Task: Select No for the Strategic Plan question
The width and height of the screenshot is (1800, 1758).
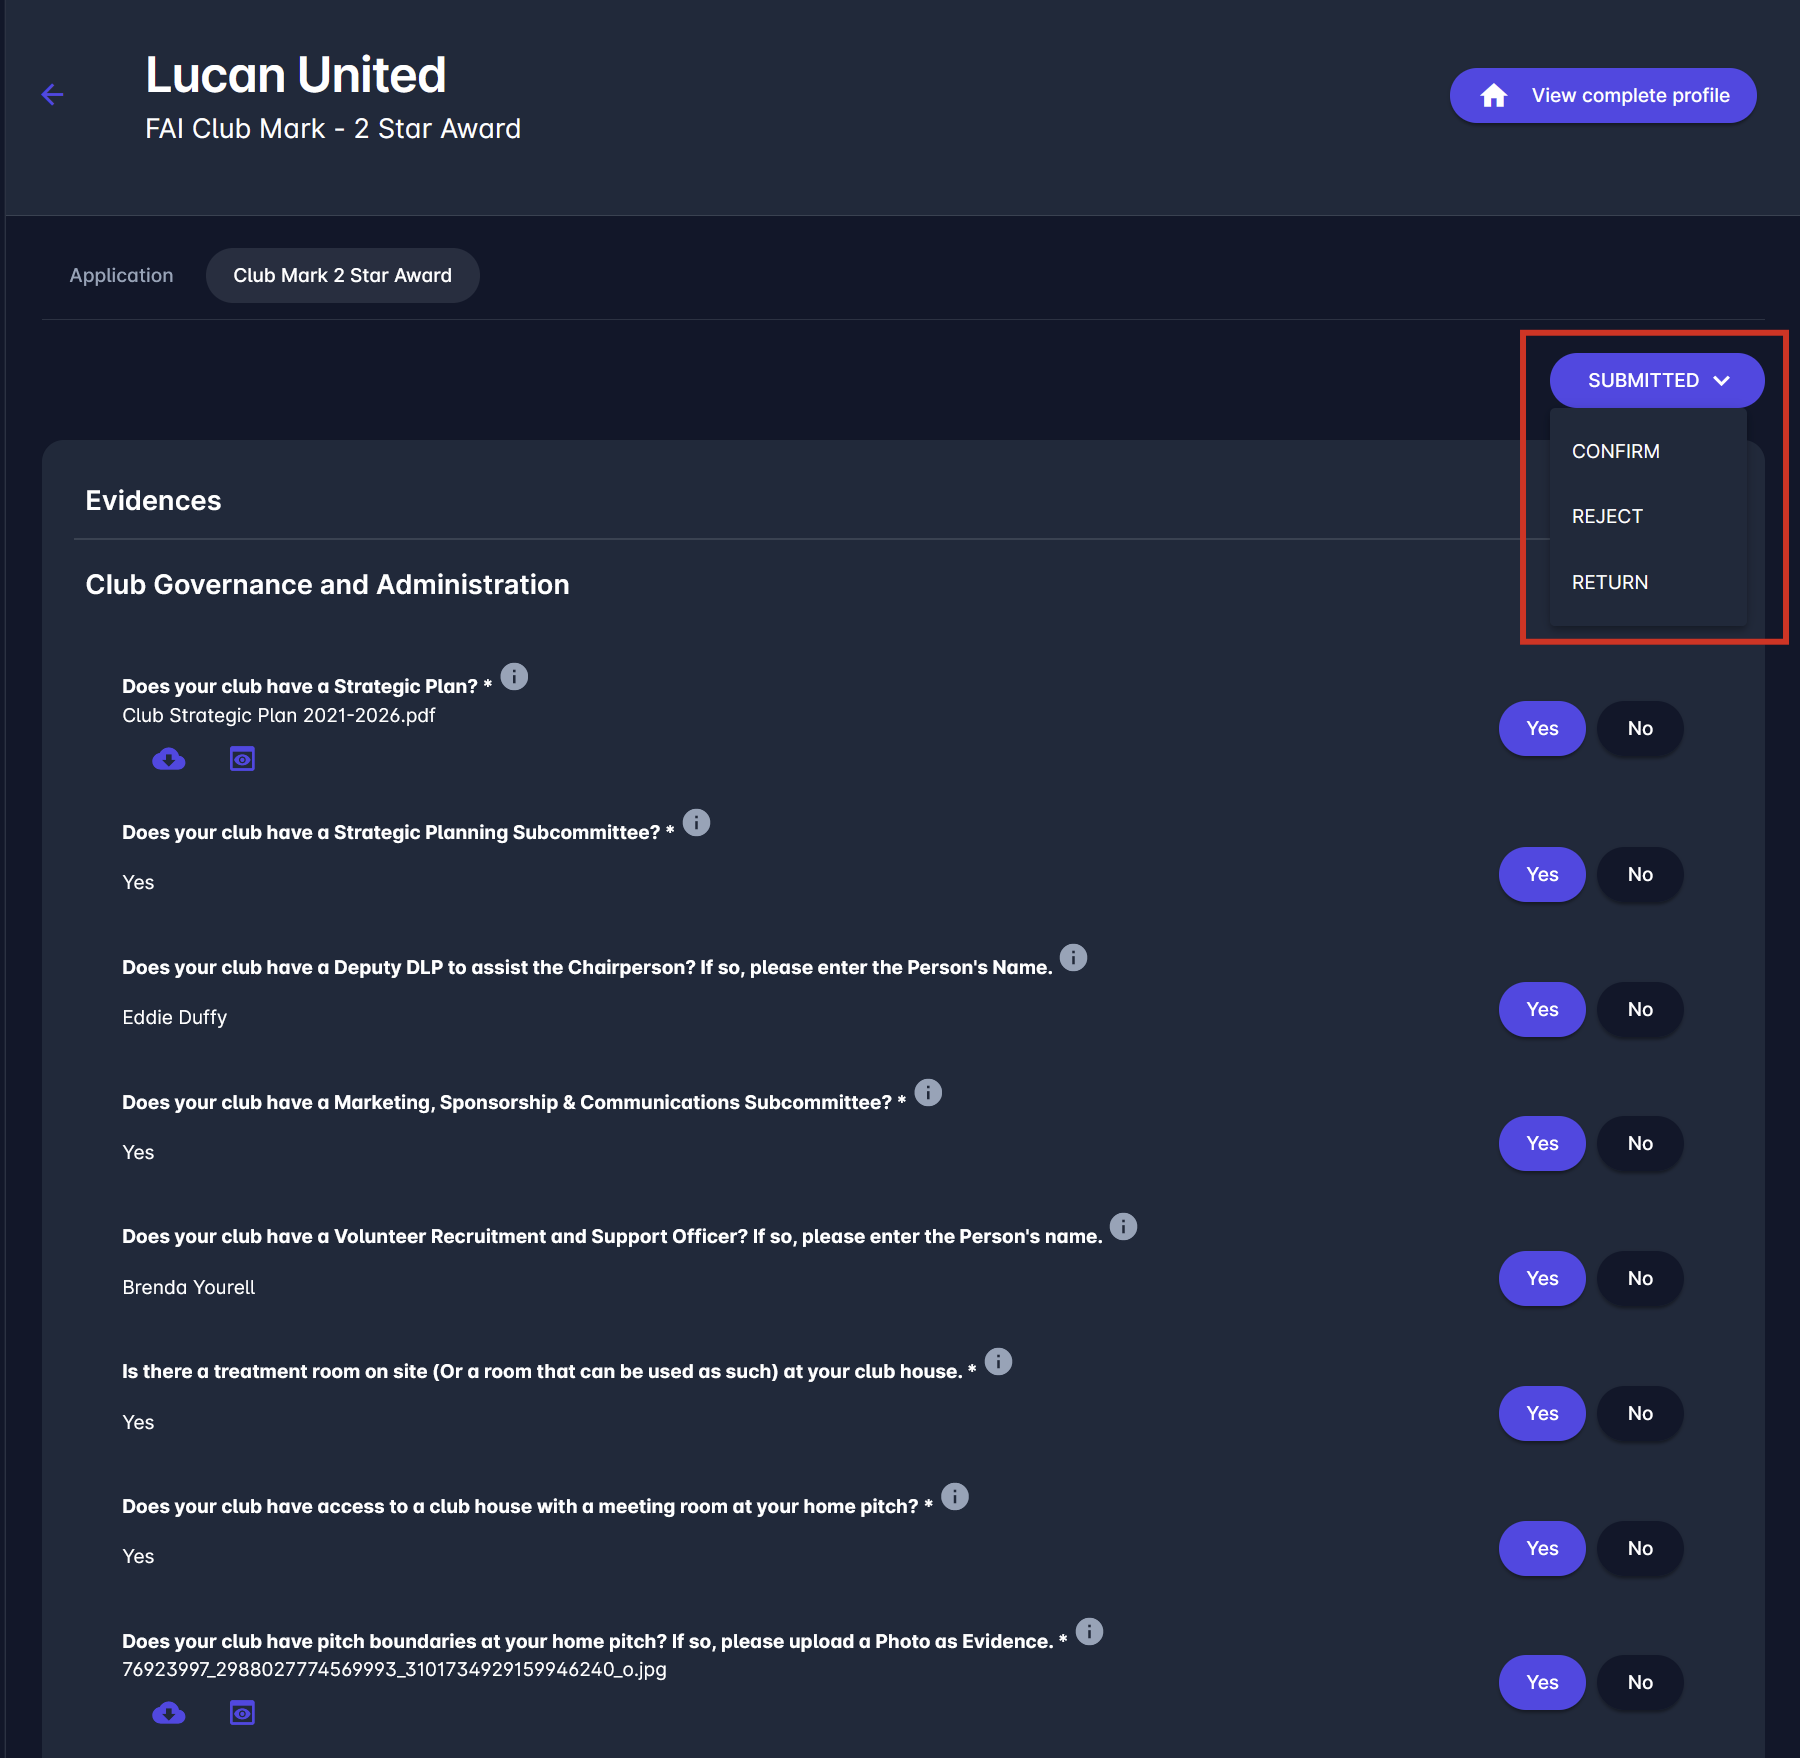Action: point(1640,729)
